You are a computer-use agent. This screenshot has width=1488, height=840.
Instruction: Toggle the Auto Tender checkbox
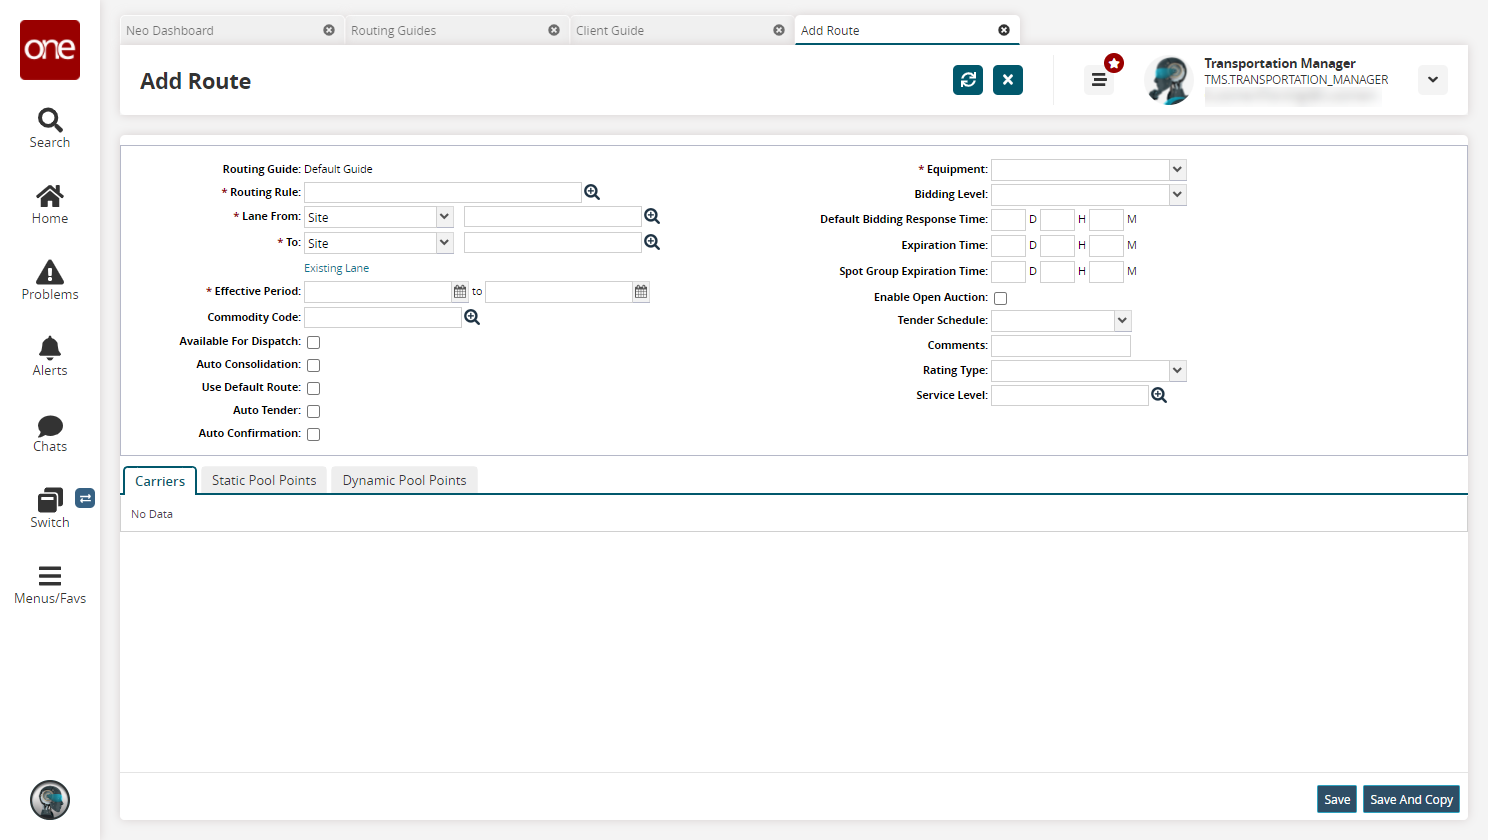coord(313,411)
